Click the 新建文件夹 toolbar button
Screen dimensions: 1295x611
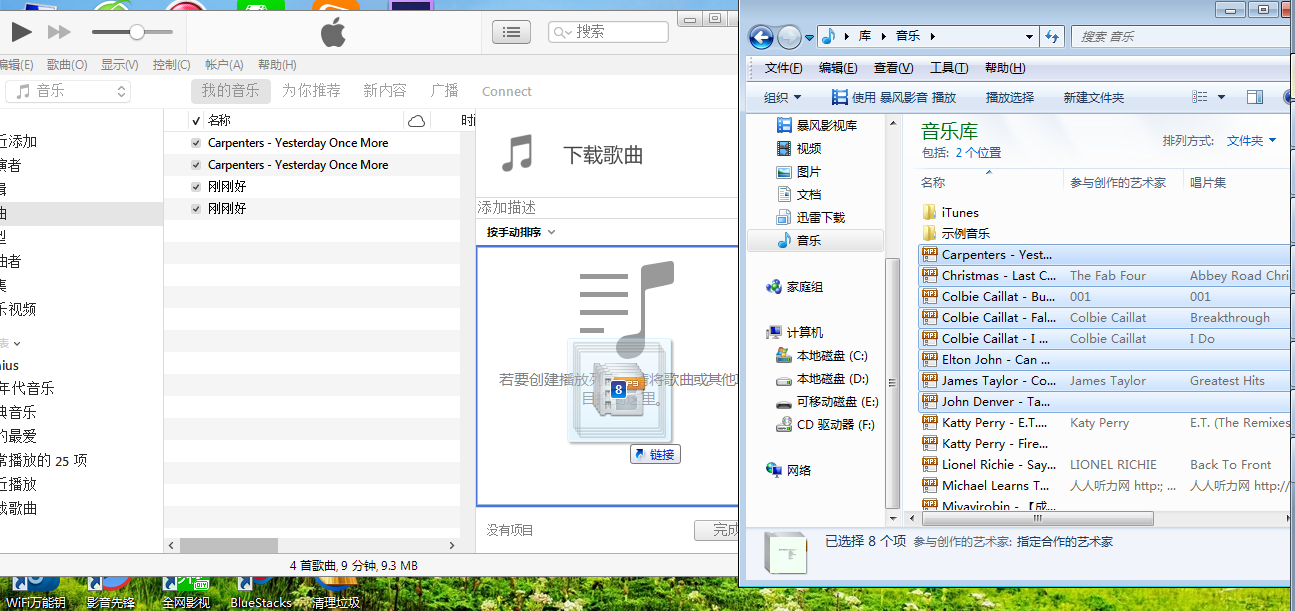1093,97
